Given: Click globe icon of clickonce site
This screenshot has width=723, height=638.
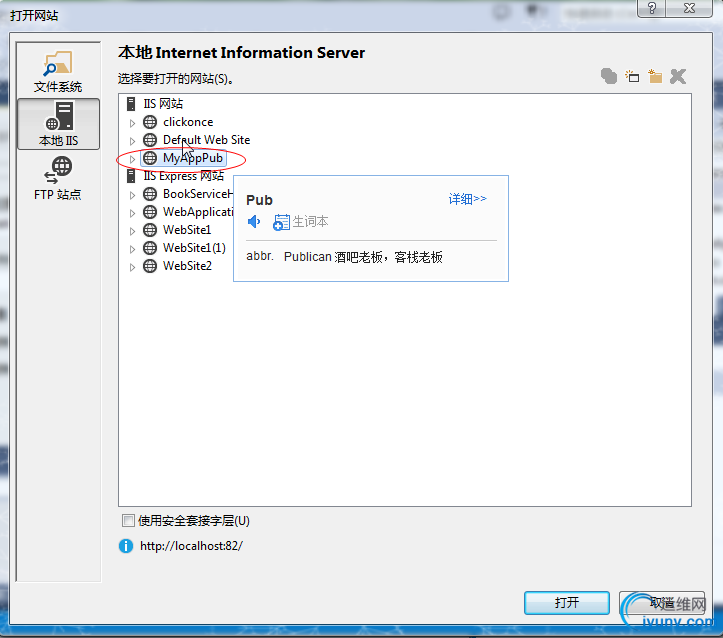Looking at the screenshot, I should point(150,122).
